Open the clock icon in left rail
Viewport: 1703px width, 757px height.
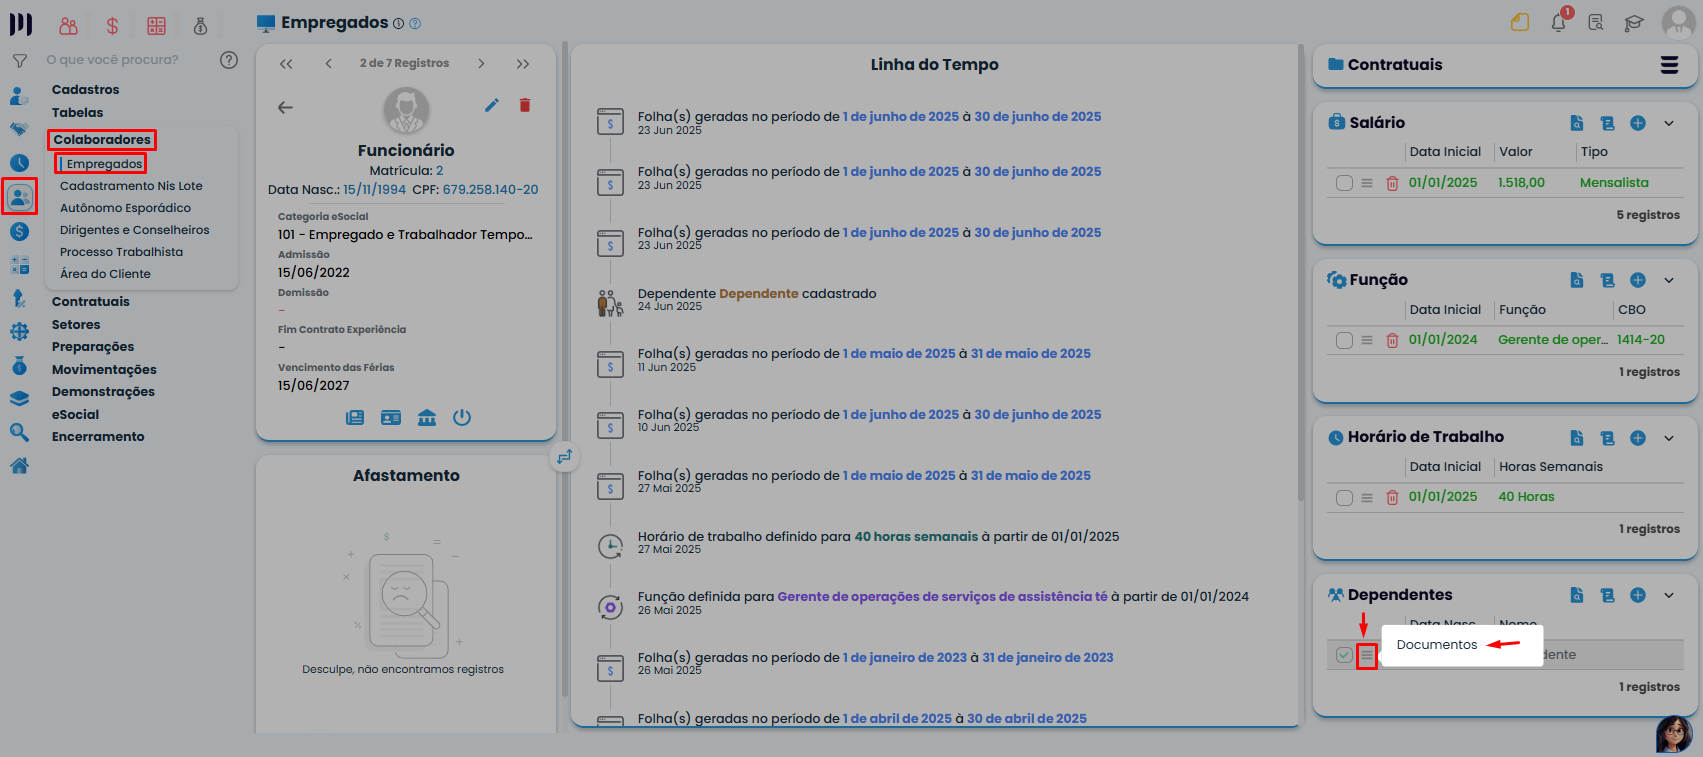coord(19,163)
